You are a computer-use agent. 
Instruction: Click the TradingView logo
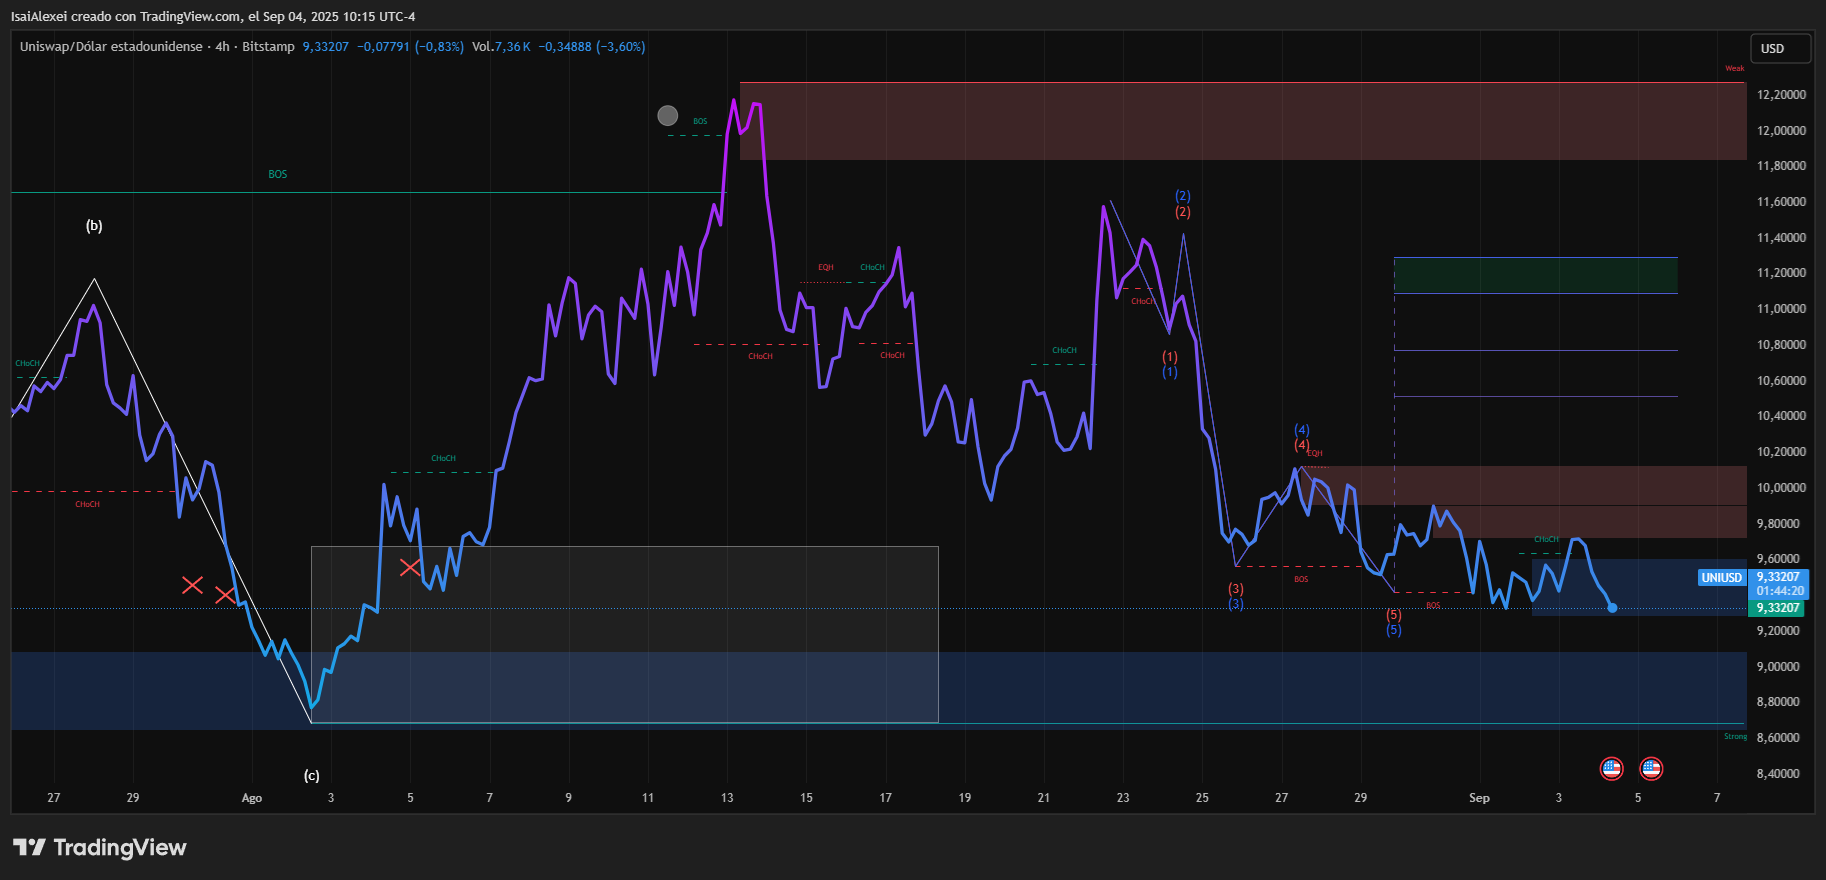pos(99,848)
